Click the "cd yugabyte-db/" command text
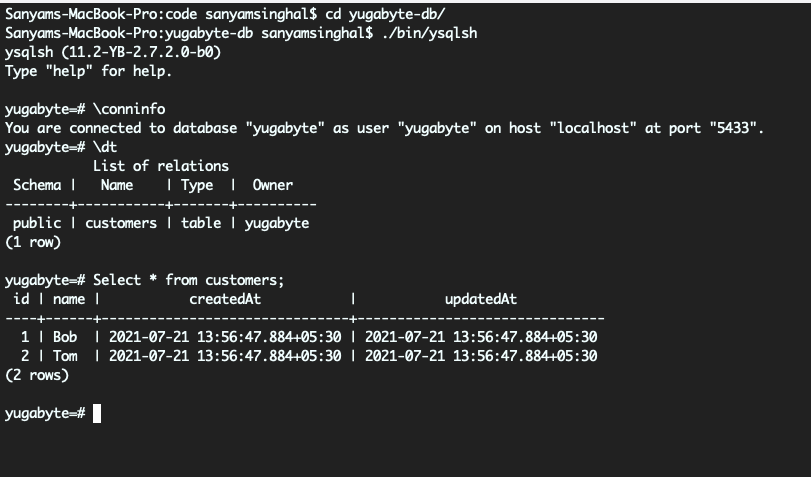The image size is (811, 477). pyautogui.click(x=386, y=15)
